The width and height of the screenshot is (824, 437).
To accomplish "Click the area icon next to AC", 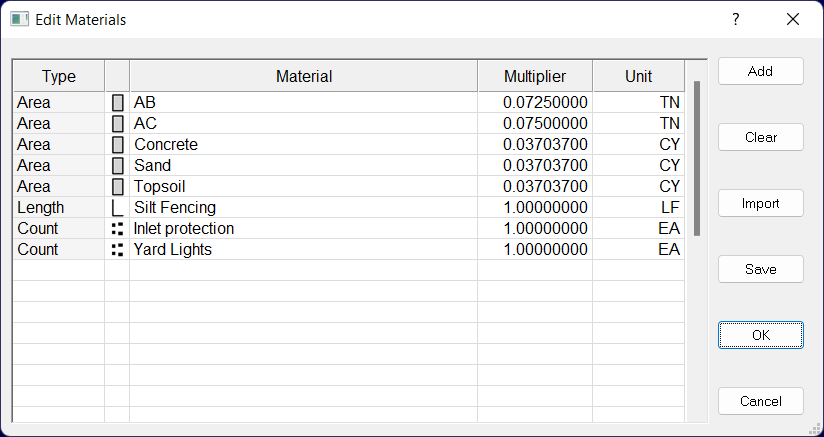I will click(118, 124).
